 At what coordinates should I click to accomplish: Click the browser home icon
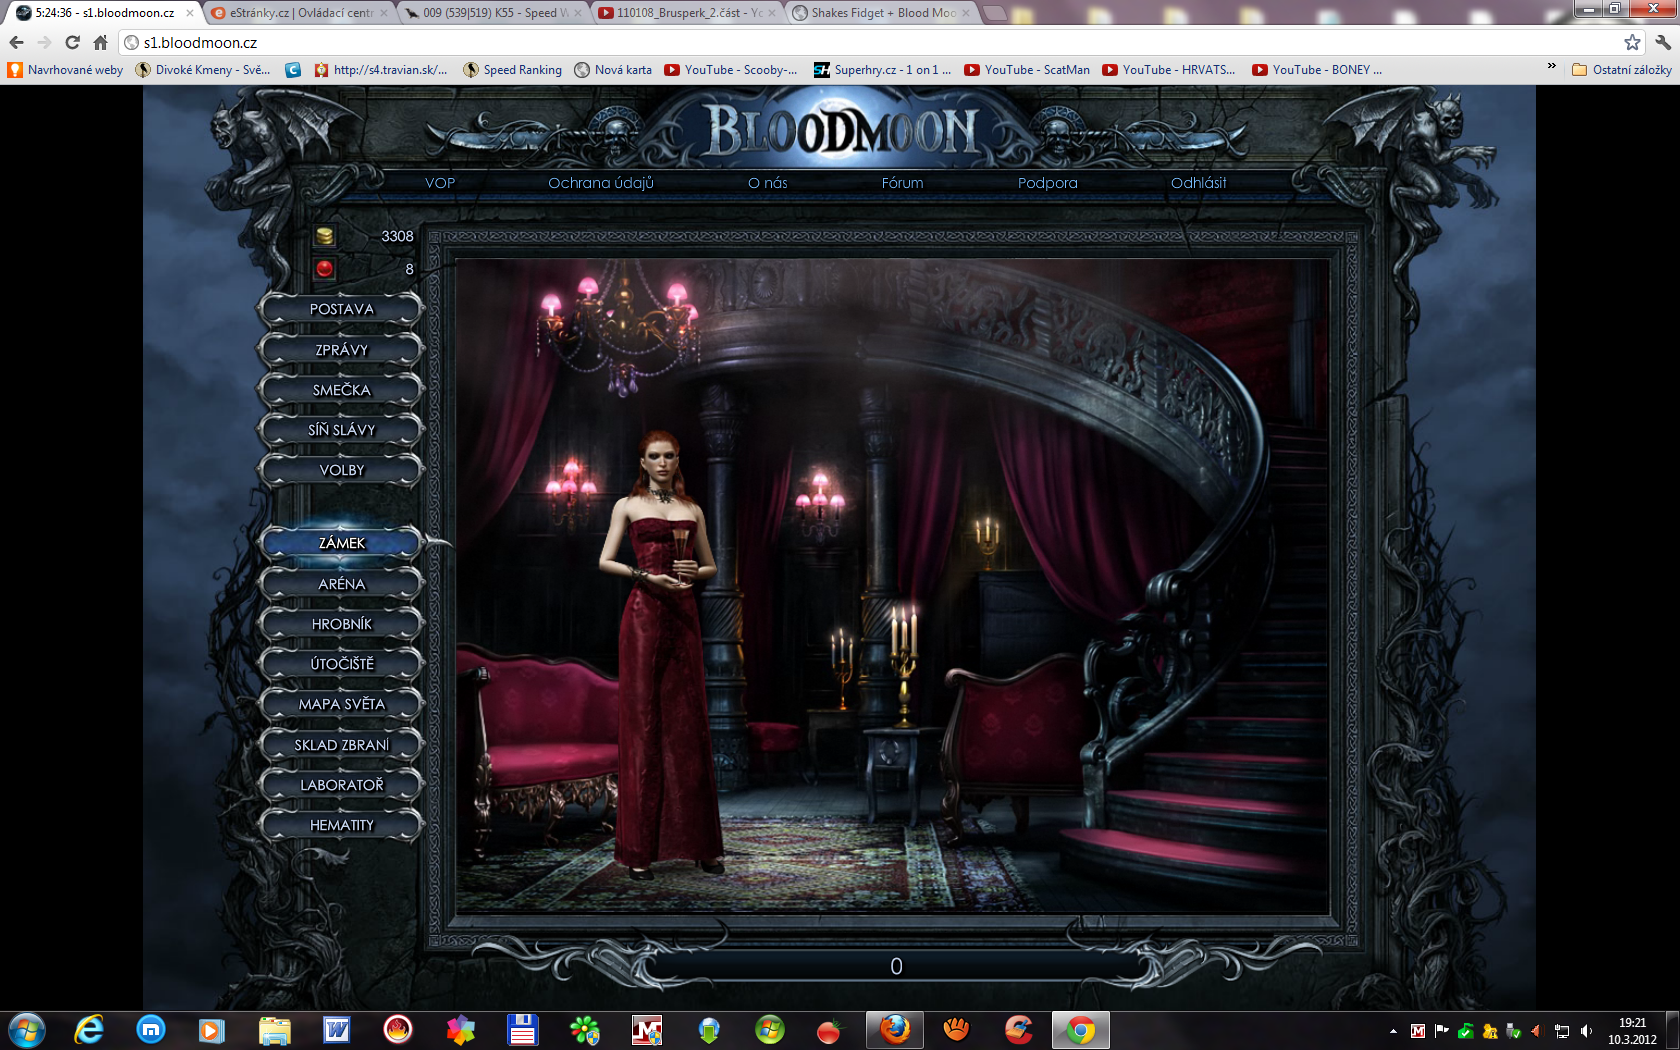coord(100,42)
